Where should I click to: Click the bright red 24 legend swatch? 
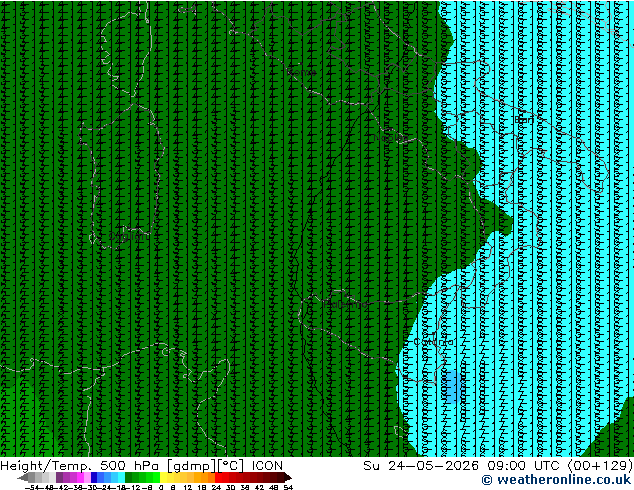tap(218, 477)
